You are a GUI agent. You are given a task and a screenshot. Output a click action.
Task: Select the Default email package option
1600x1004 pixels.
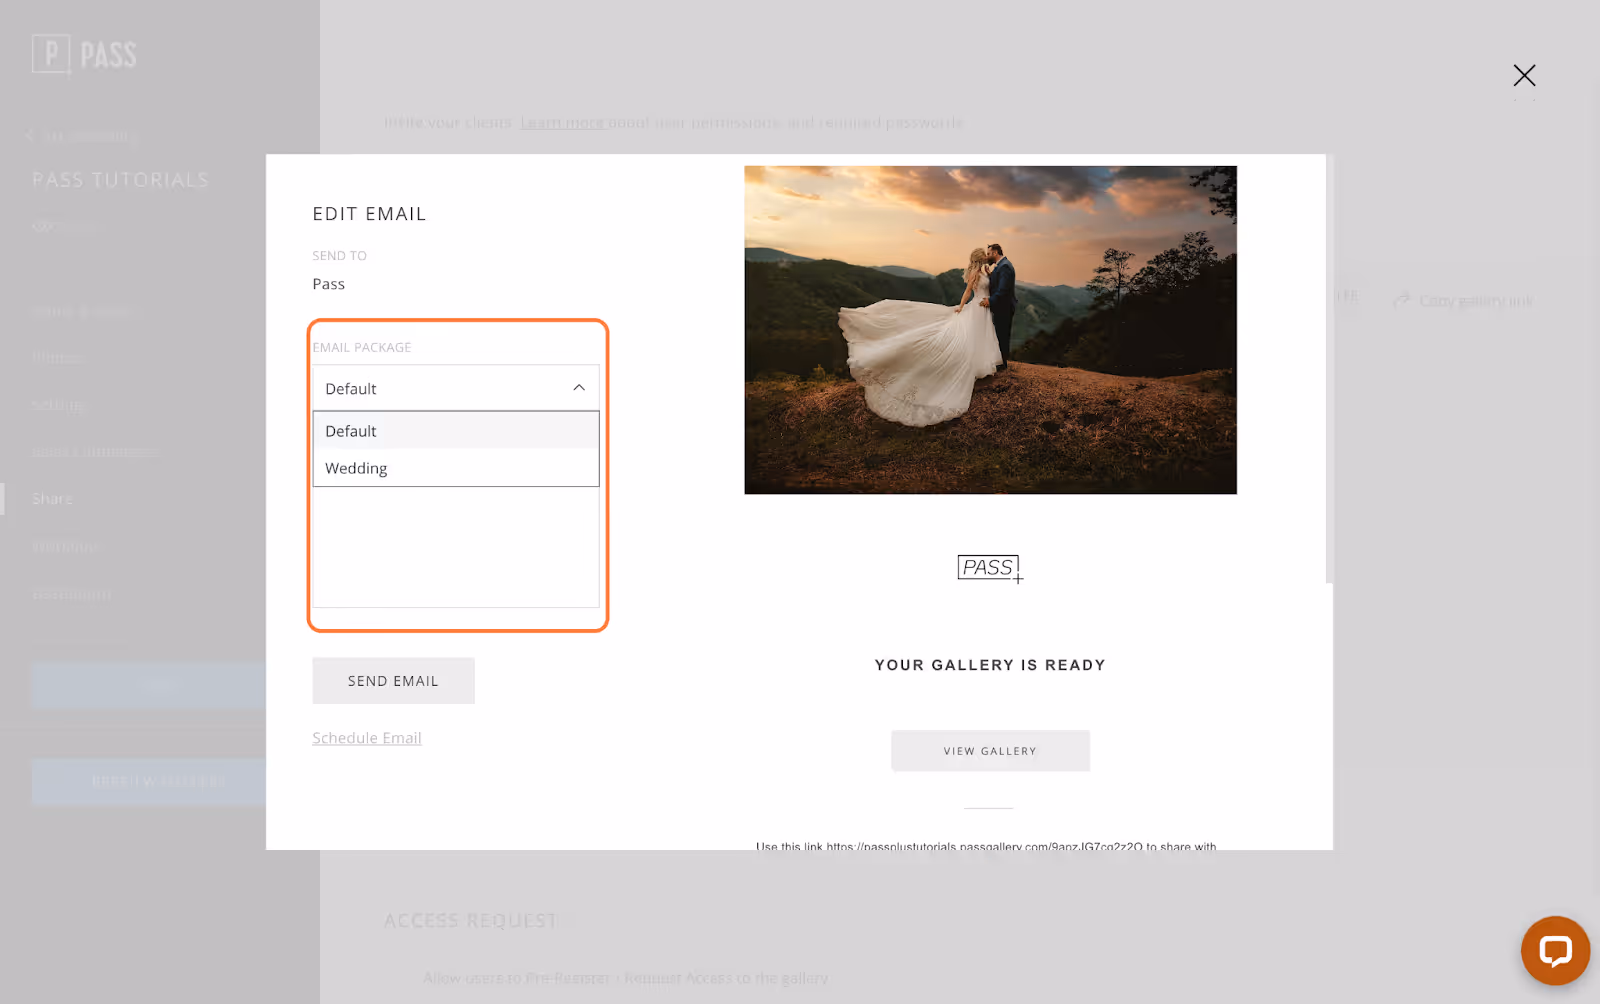(x=456, y=431)
